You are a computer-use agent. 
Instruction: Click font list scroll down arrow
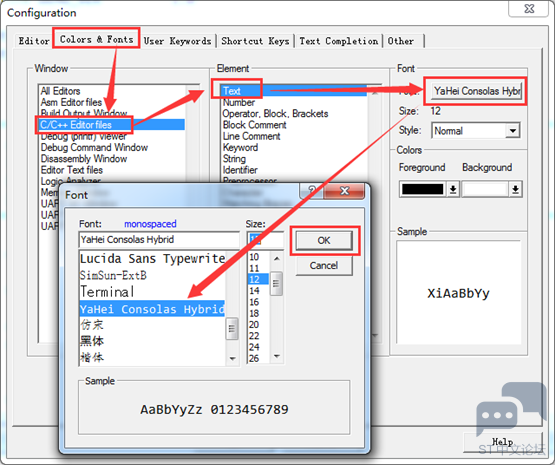coord(232,358)
